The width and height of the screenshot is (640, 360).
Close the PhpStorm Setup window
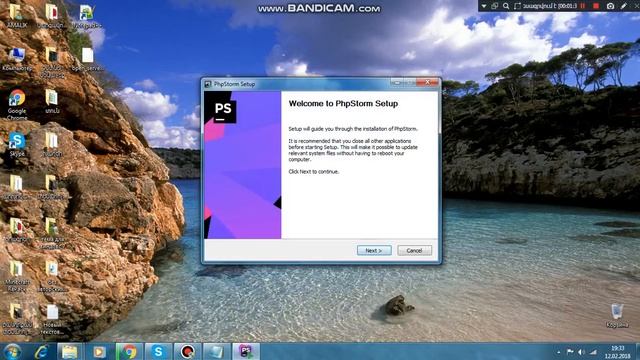pos(427,82)
